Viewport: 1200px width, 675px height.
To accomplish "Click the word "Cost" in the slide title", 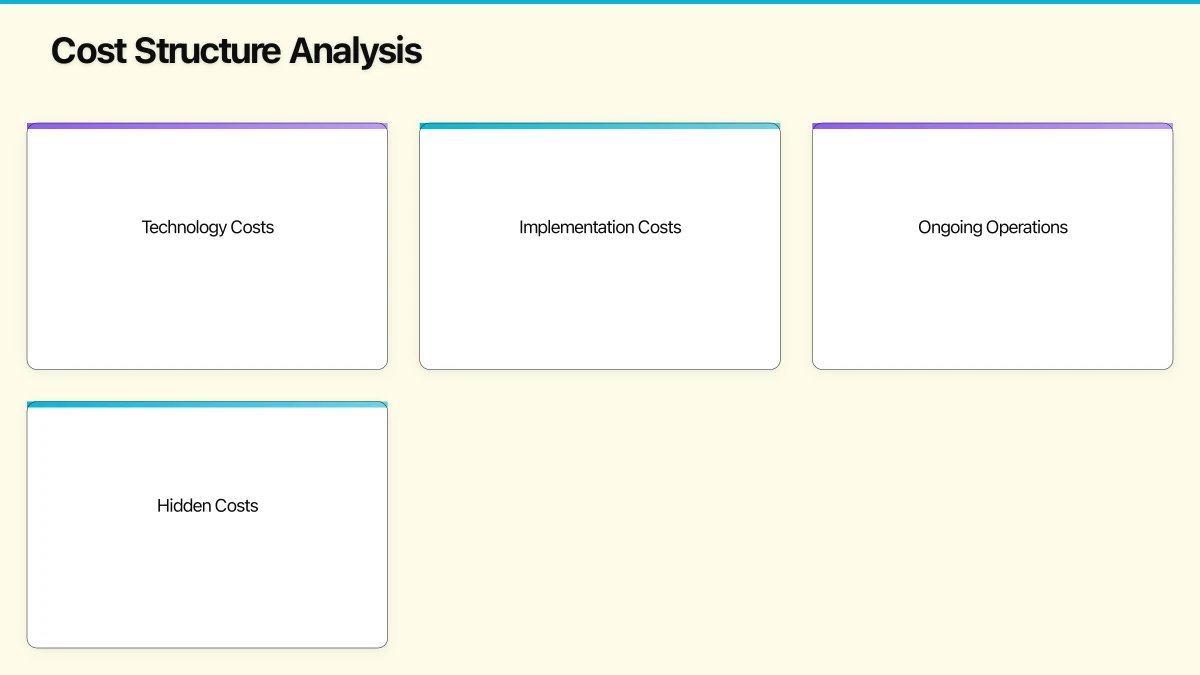I will click(x=88, y=51).
